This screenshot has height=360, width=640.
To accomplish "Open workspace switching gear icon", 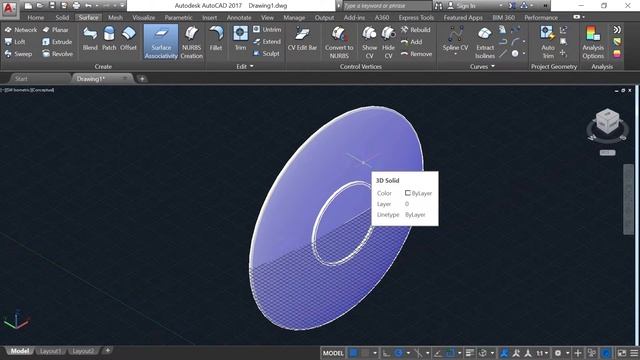I will tap(558, 353).
